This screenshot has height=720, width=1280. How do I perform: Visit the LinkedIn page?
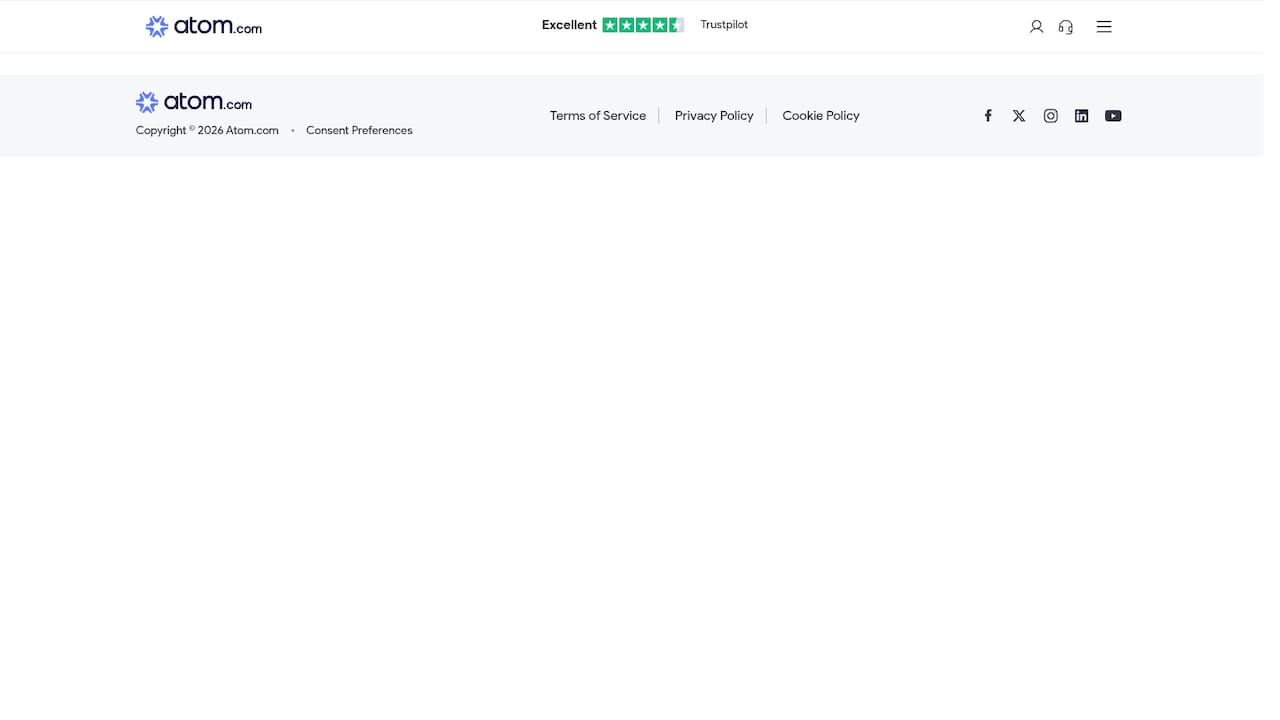1081,116
